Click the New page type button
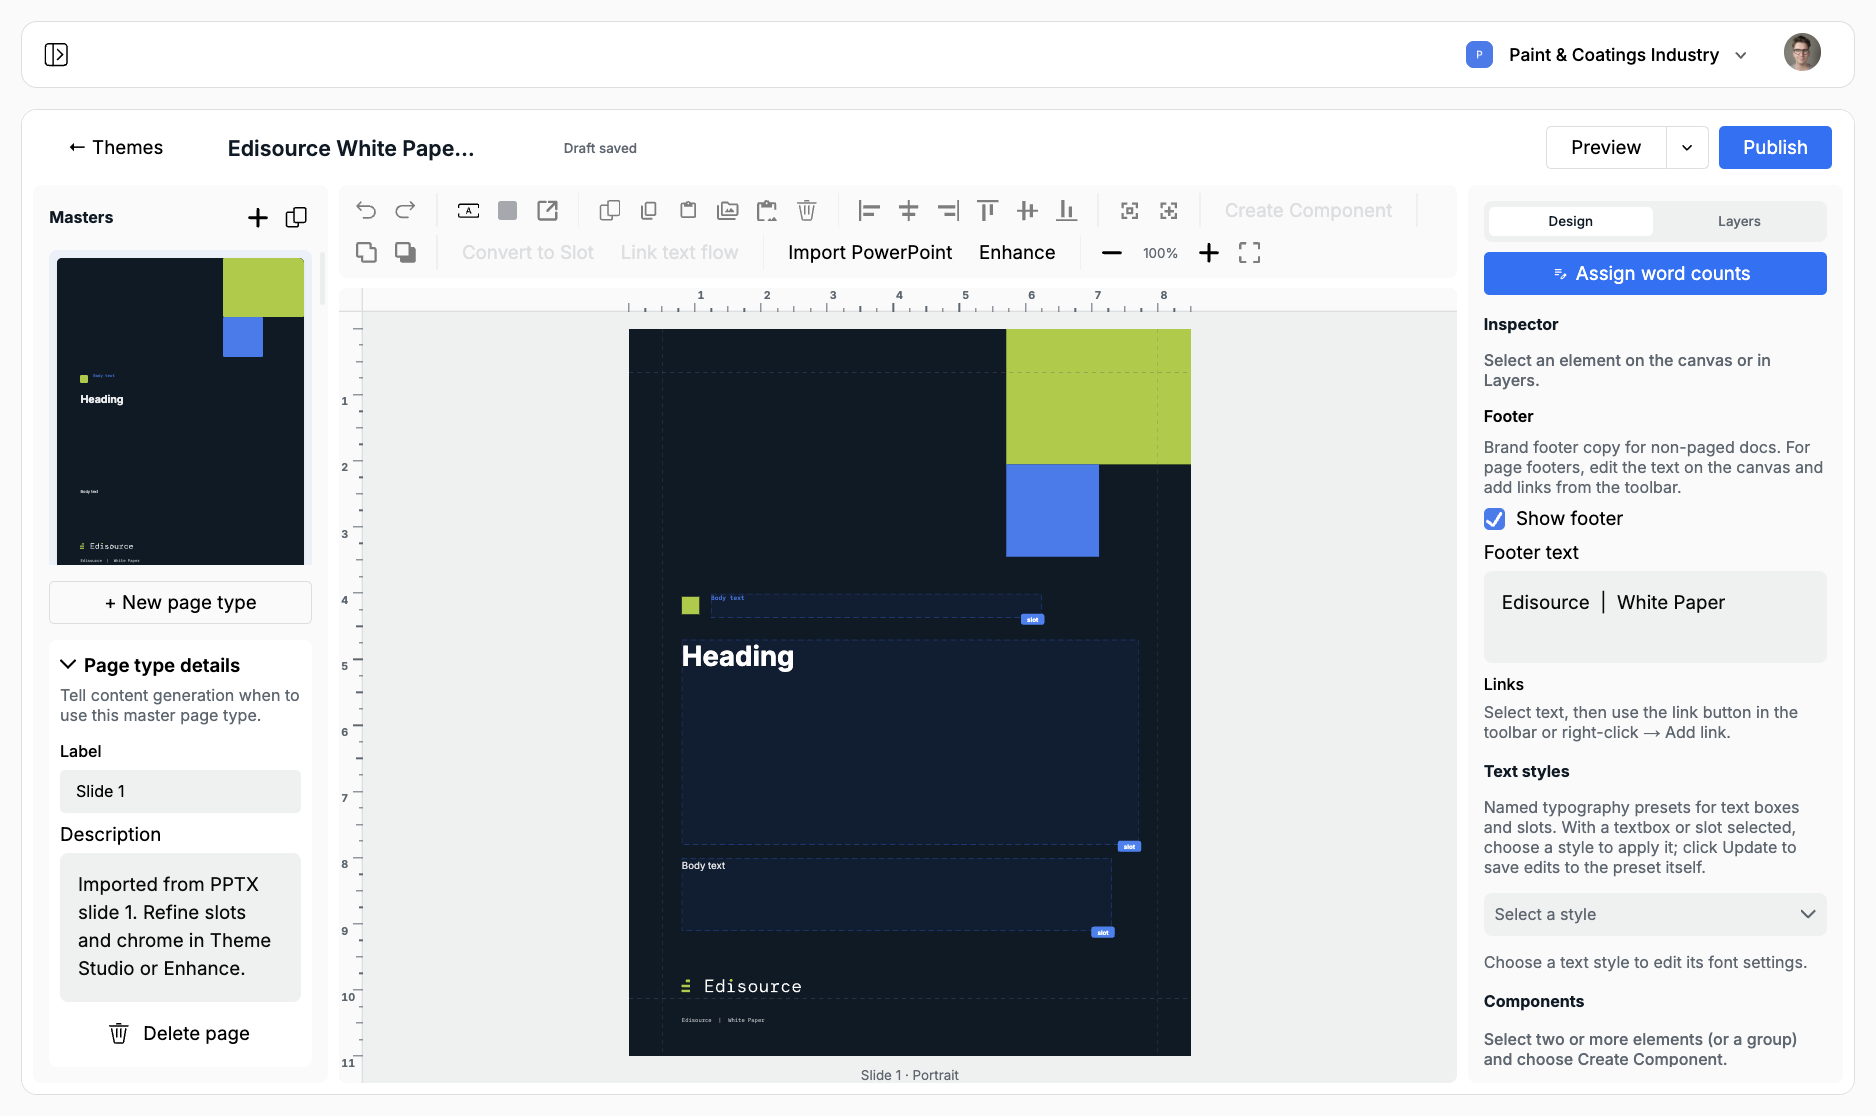The width and height of the screenshot is (1876, 1116). click(180, 602)
